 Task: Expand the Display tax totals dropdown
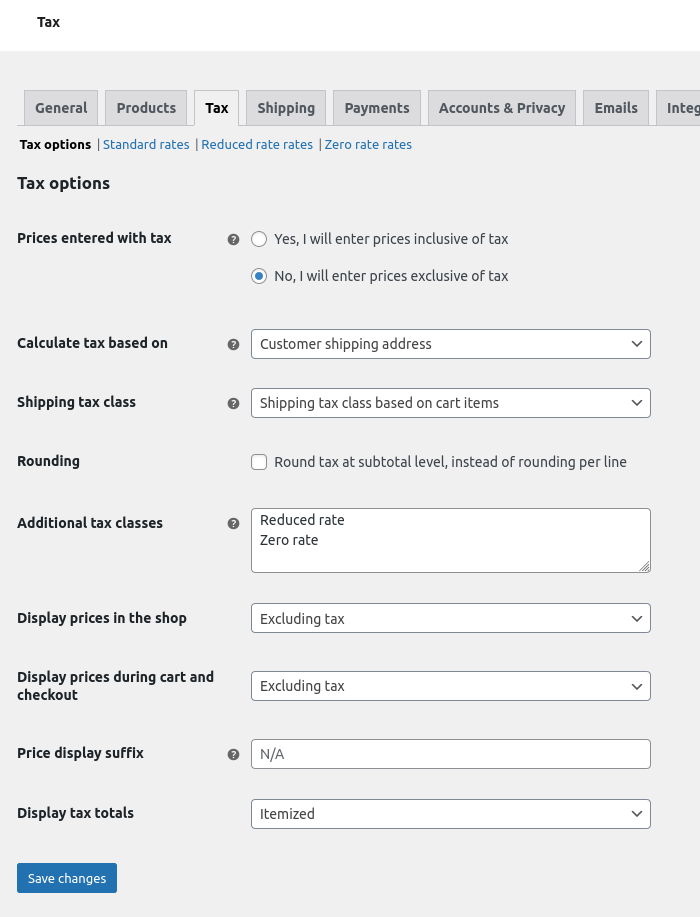[450, 814]
